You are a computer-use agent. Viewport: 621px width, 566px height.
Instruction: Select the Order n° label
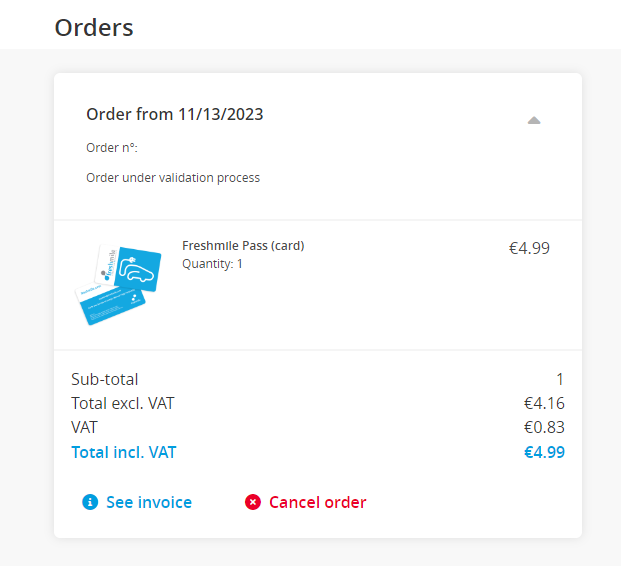pos(112,148)
